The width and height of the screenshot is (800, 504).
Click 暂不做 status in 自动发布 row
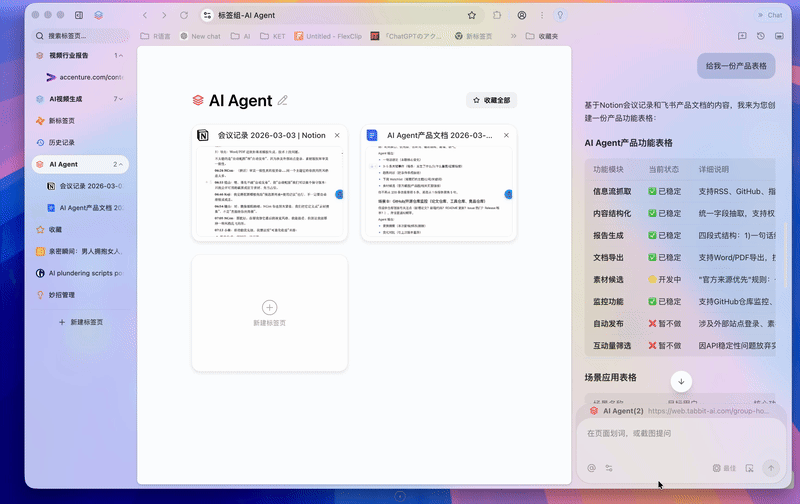coord(664,323)
